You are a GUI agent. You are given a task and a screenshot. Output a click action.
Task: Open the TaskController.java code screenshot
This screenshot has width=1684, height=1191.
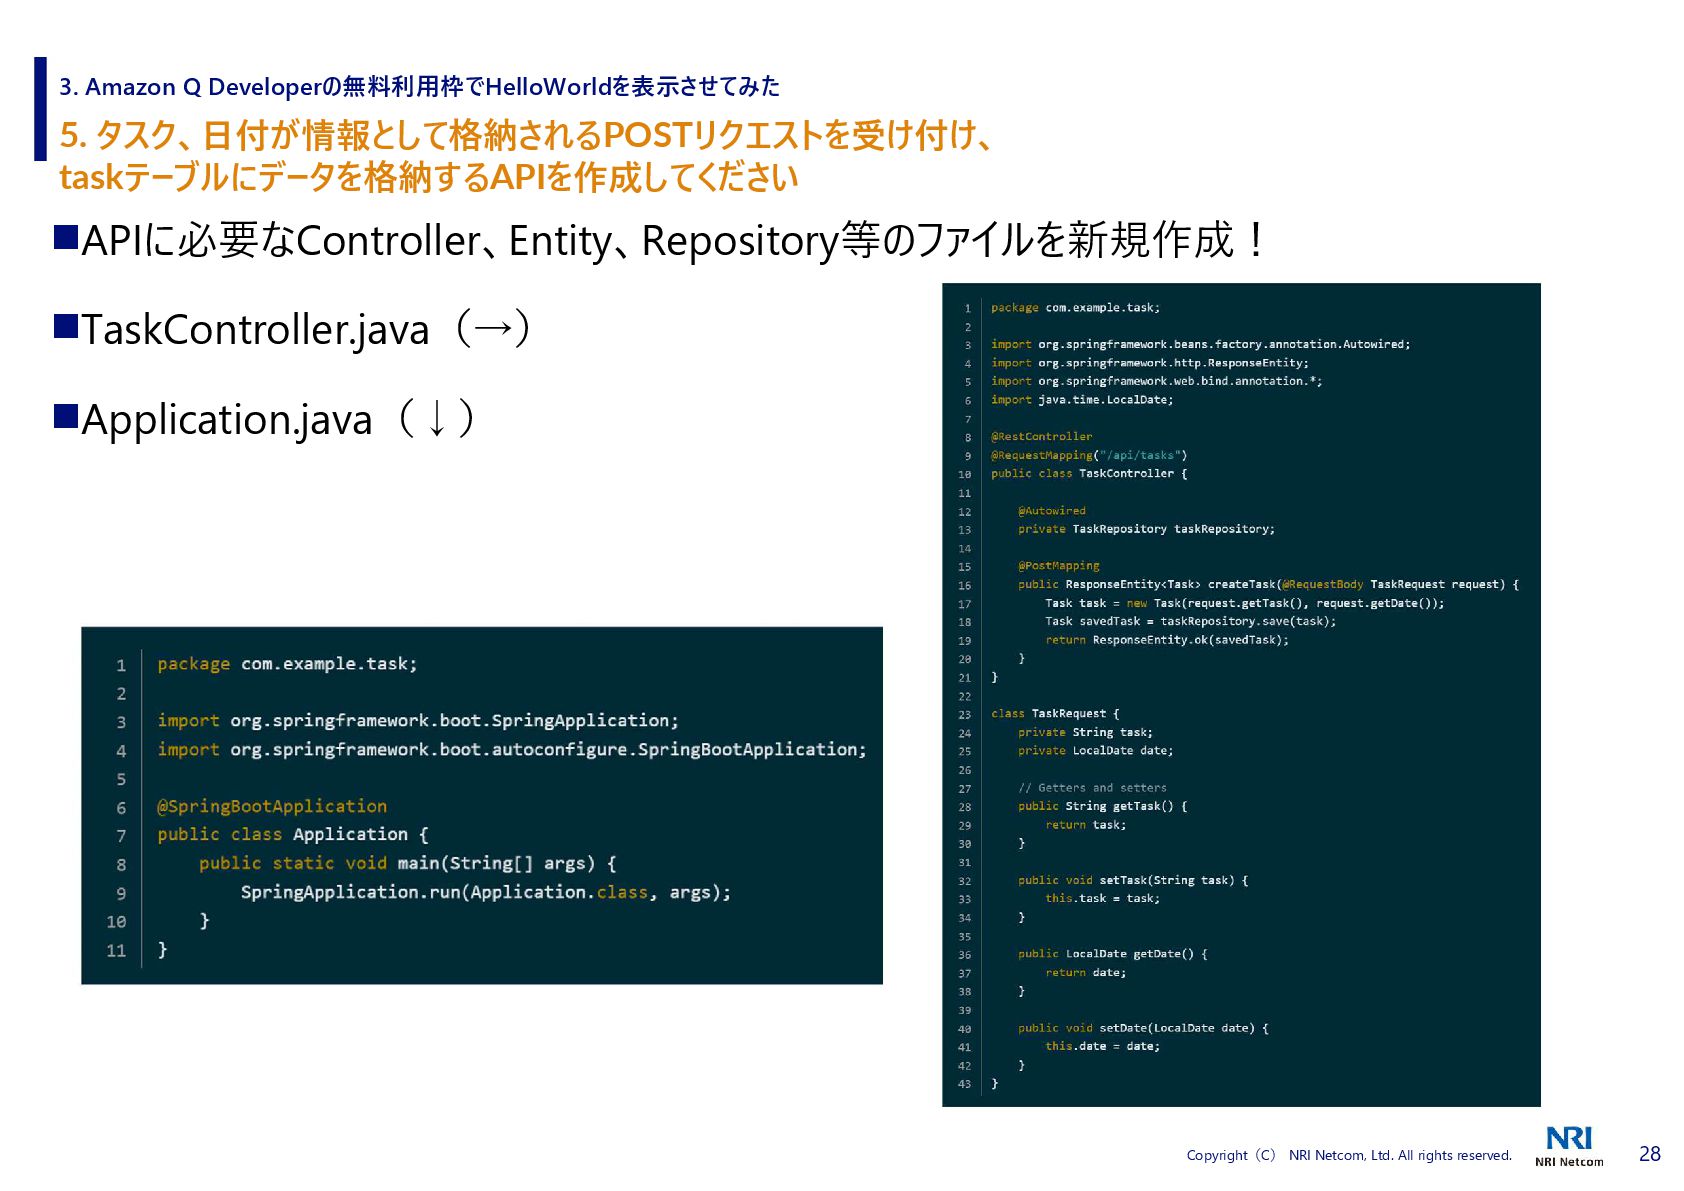click(x=1241, y=695)
